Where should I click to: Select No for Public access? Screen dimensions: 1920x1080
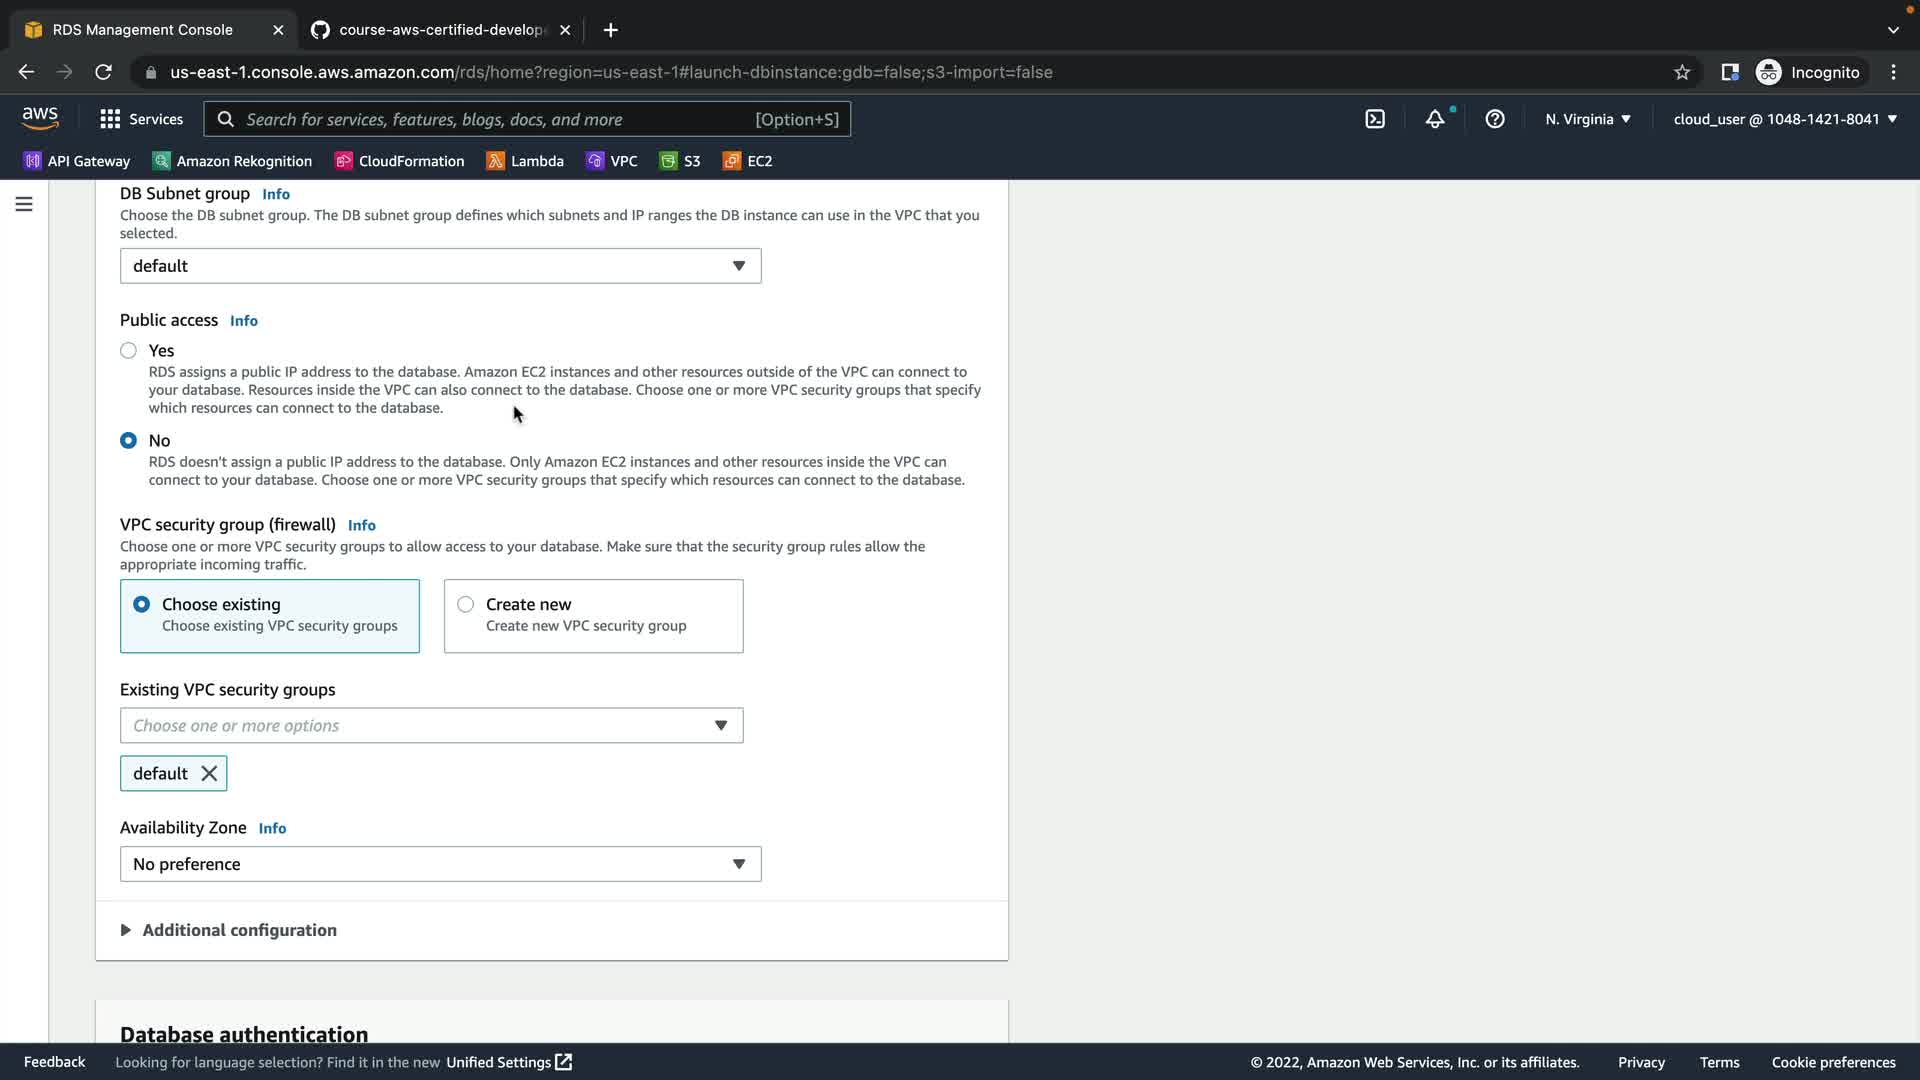pyautogui.click(x=128, y=440)
